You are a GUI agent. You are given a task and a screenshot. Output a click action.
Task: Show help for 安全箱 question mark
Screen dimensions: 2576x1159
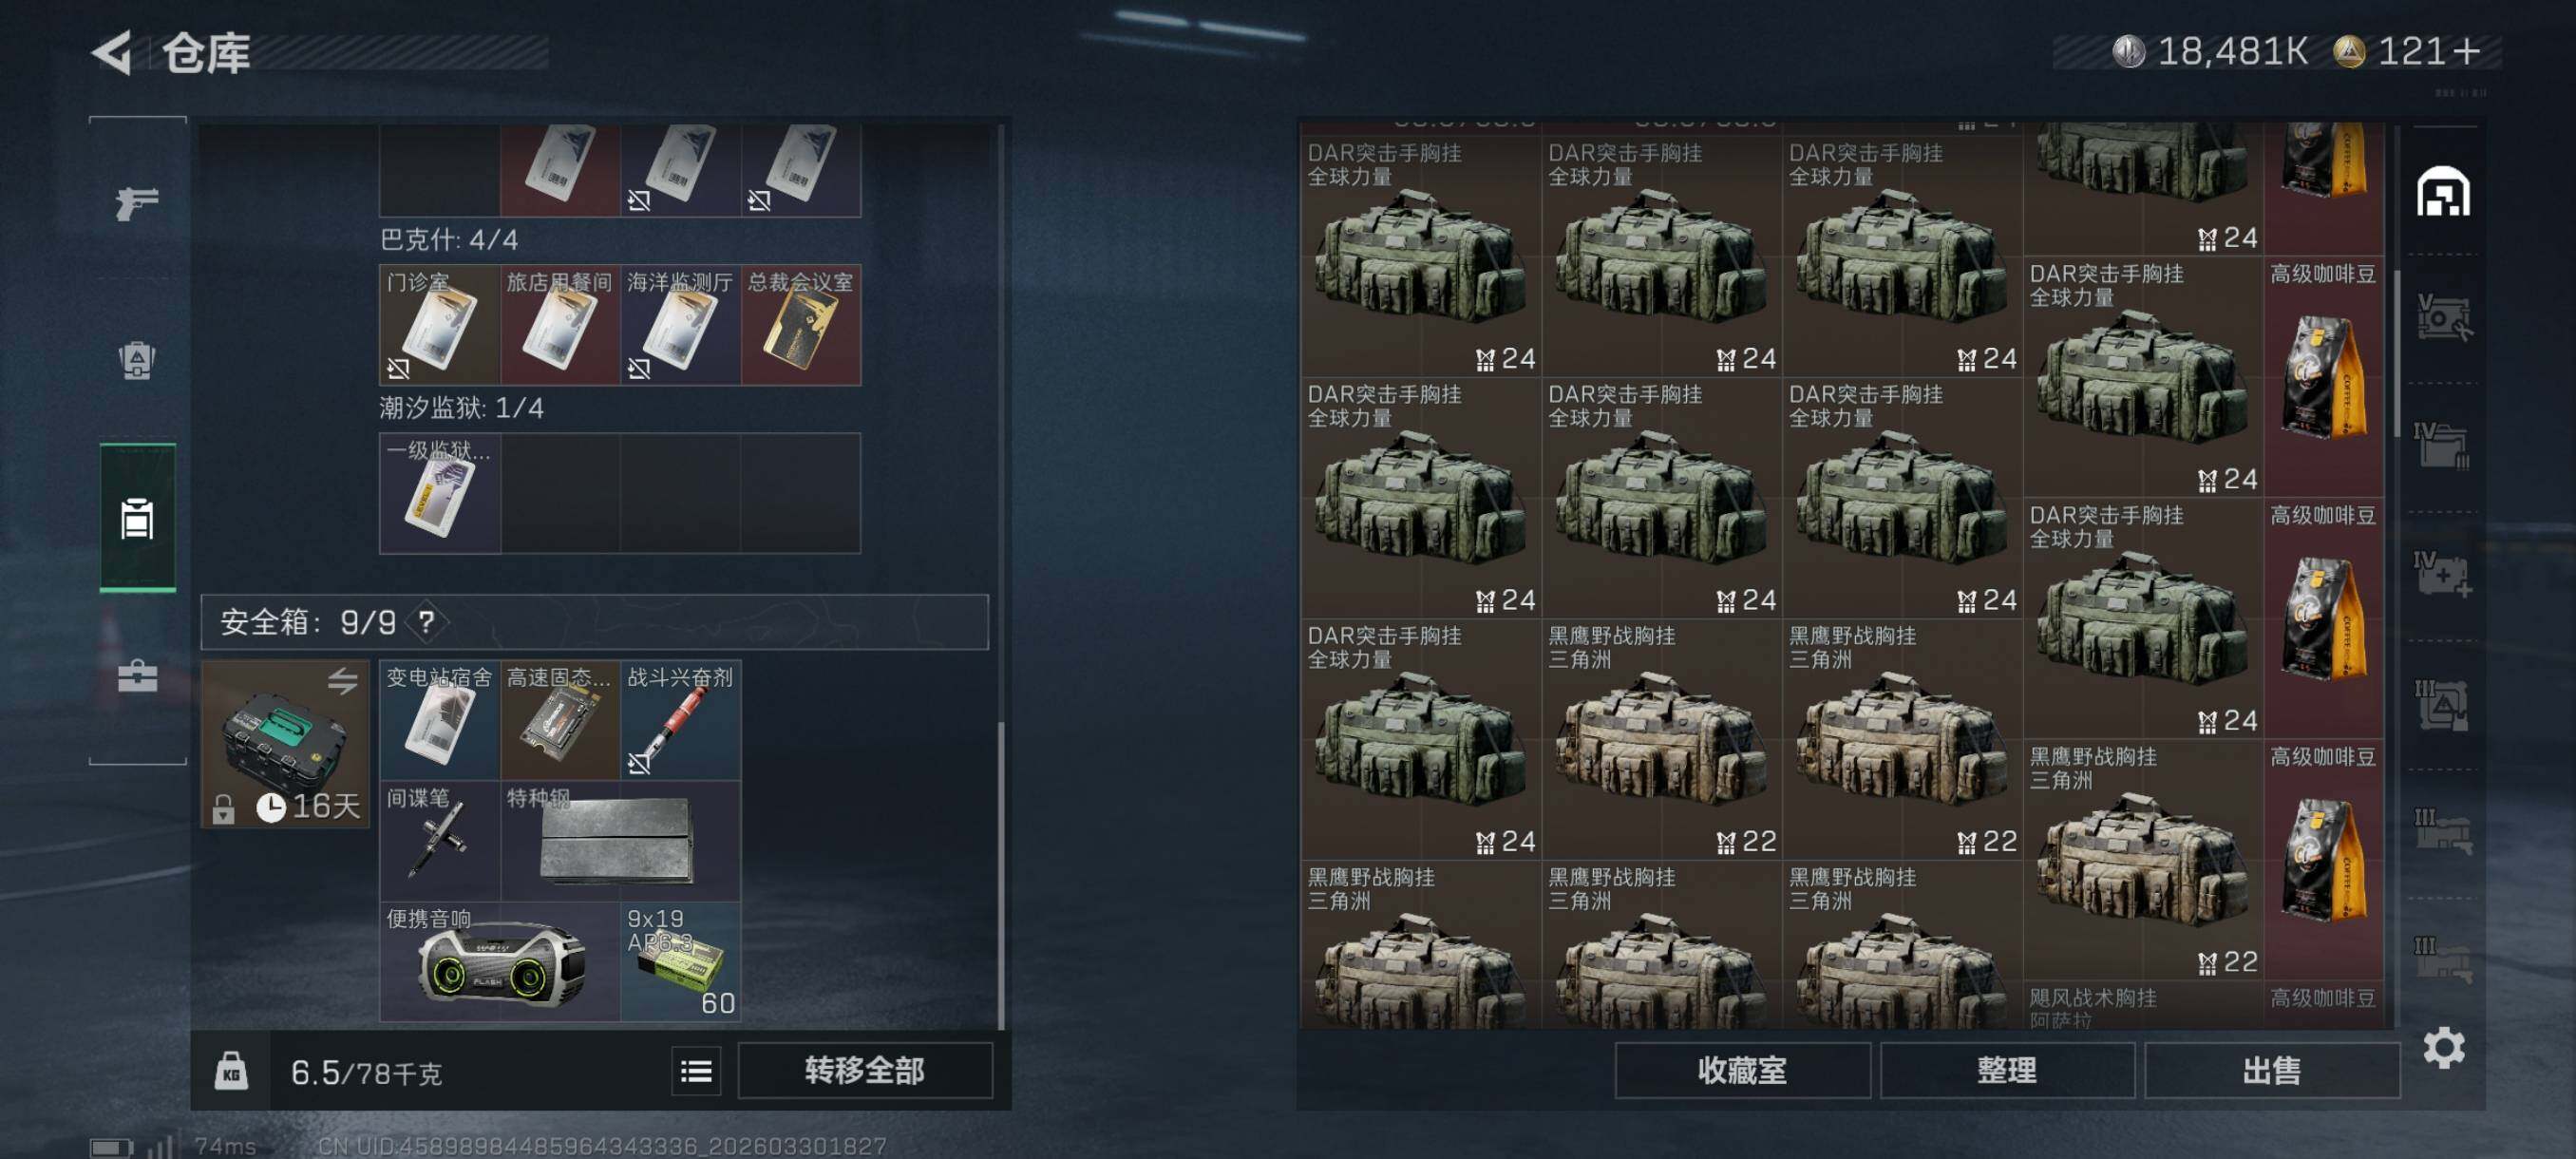tap(426, 622)
